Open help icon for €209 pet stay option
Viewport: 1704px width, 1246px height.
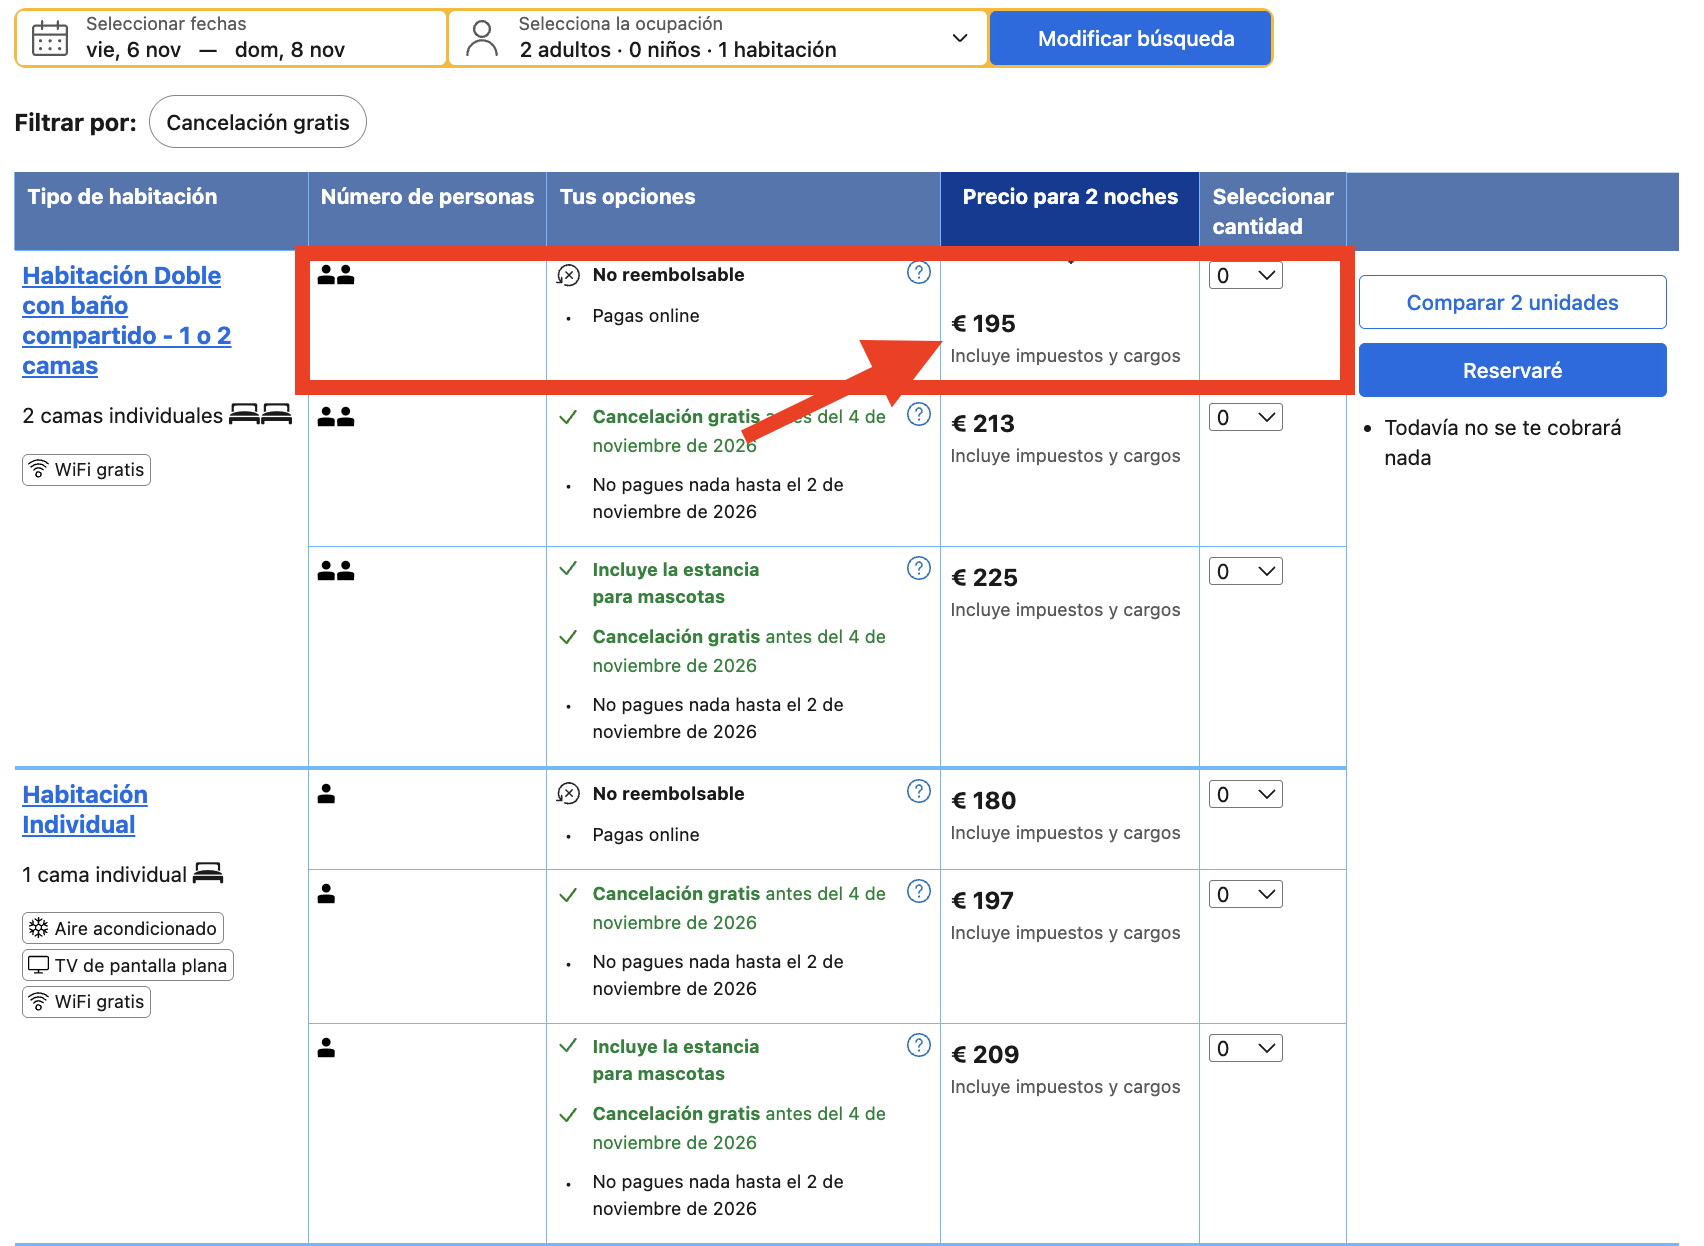tap(918, 1045)
